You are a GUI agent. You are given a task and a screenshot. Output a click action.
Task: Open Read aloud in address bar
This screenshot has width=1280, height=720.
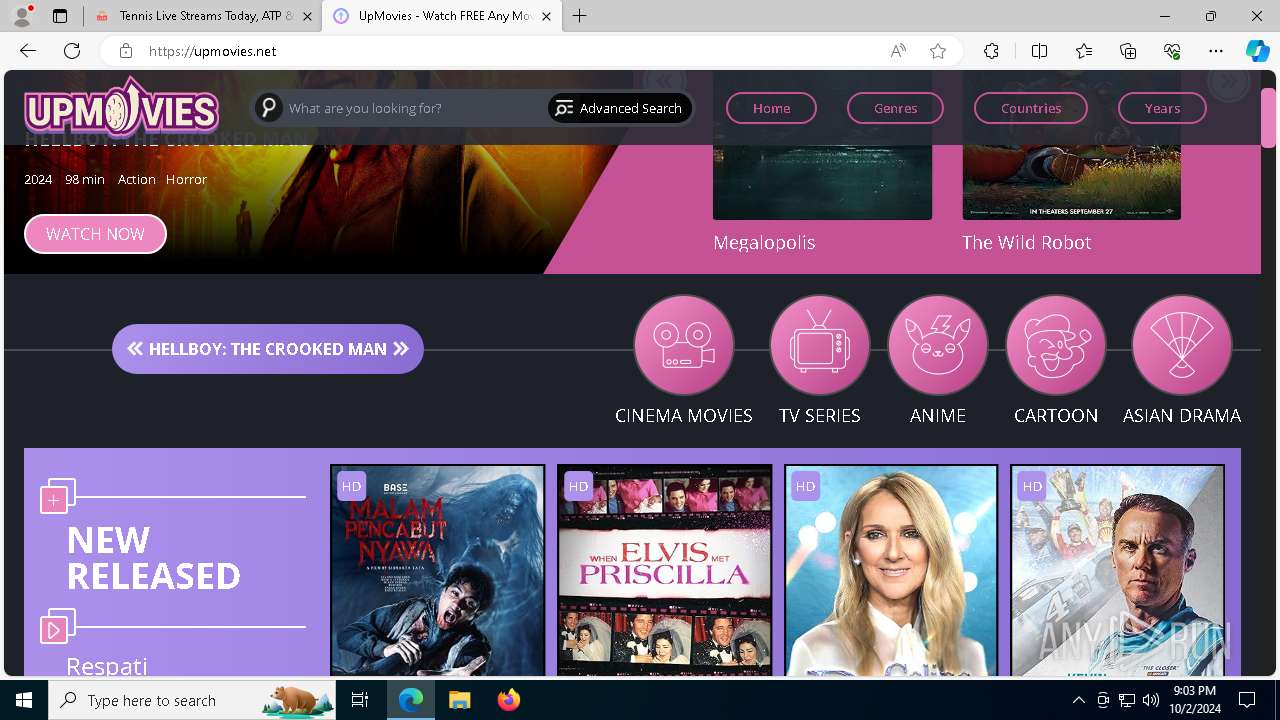pos(898,51)
